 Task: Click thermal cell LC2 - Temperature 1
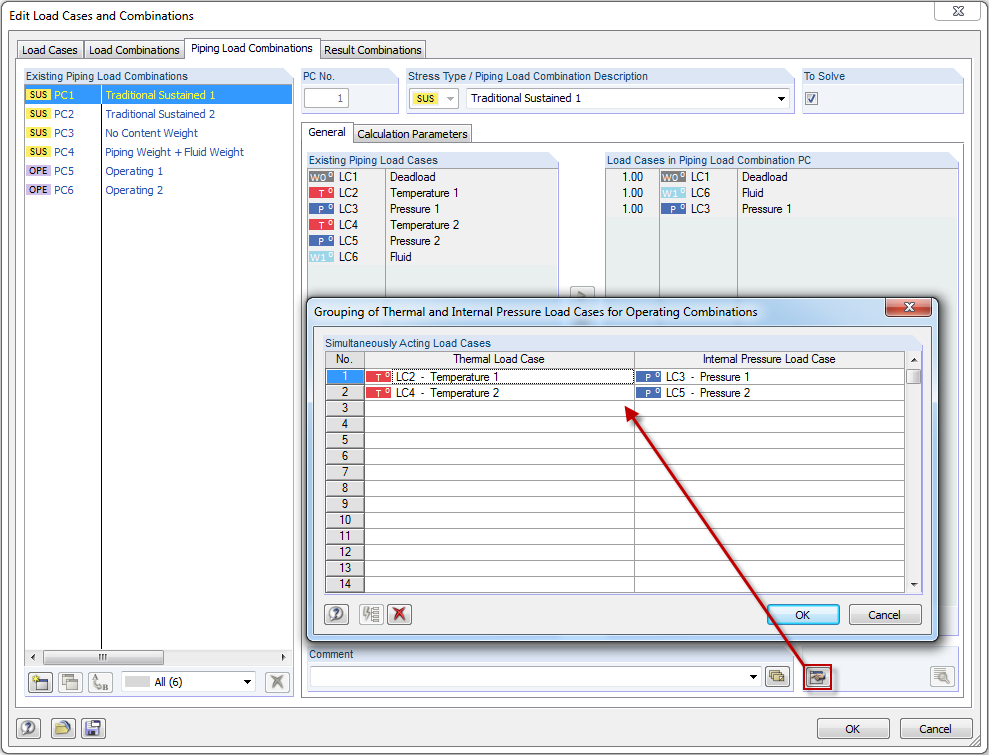[500, 377]
